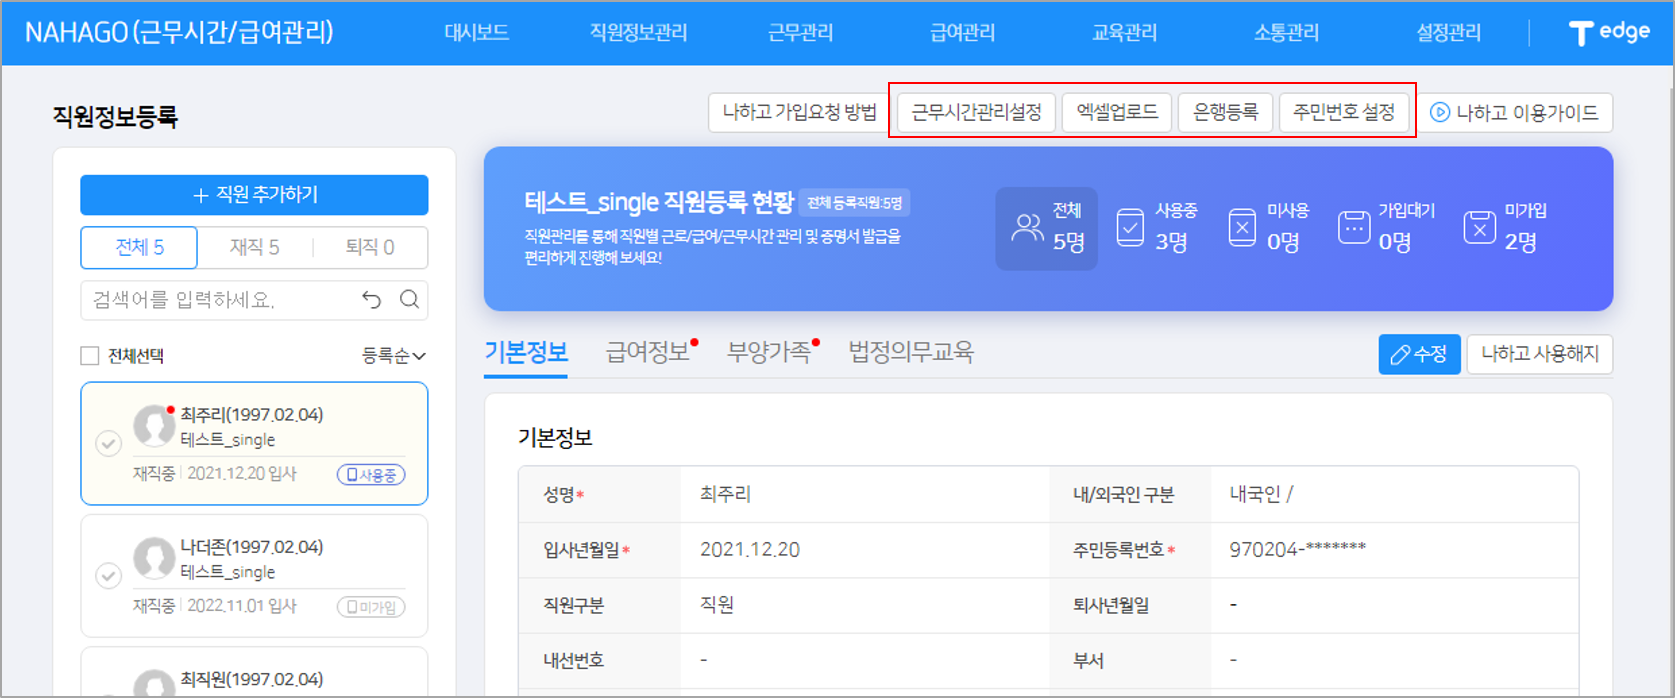Open the 소통관리 menu
This screenshot has width=1675, height=698.
[1286, 33]
